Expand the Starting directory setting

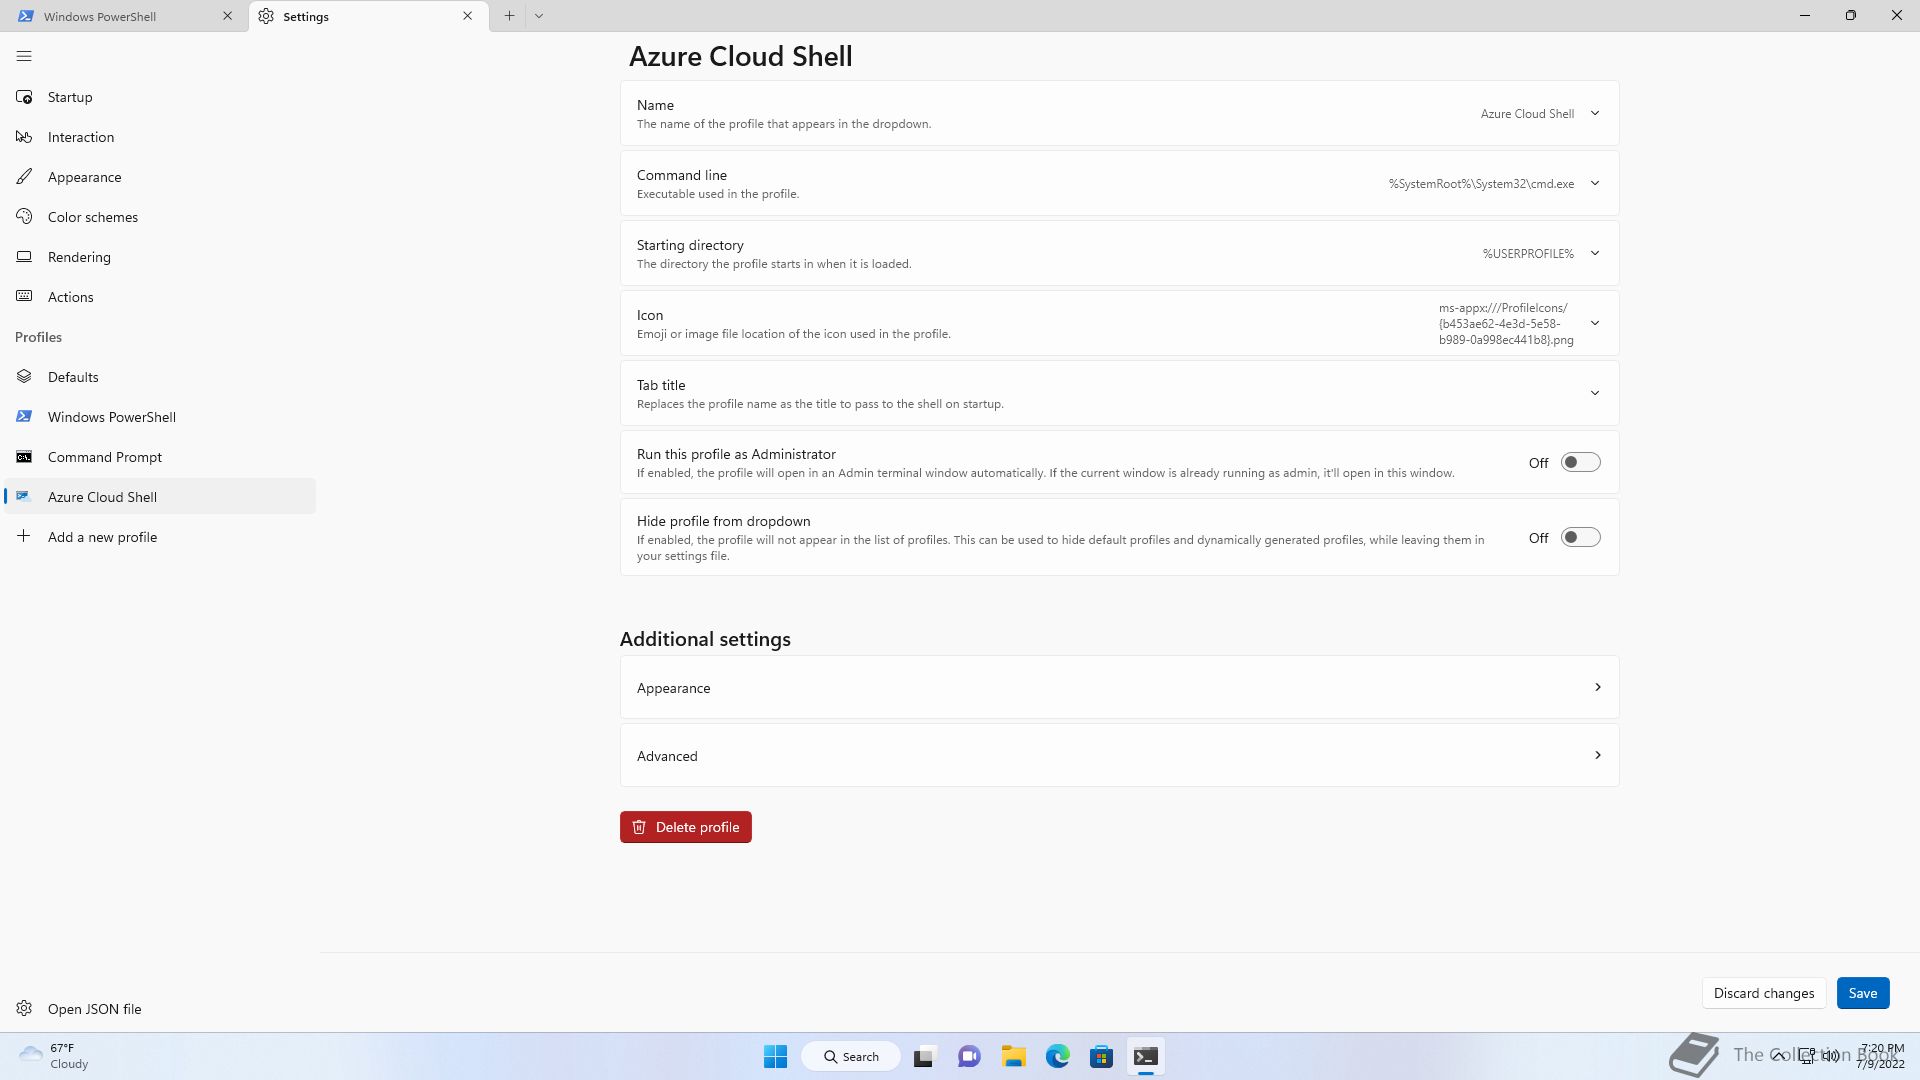(x=1119, y=253)
